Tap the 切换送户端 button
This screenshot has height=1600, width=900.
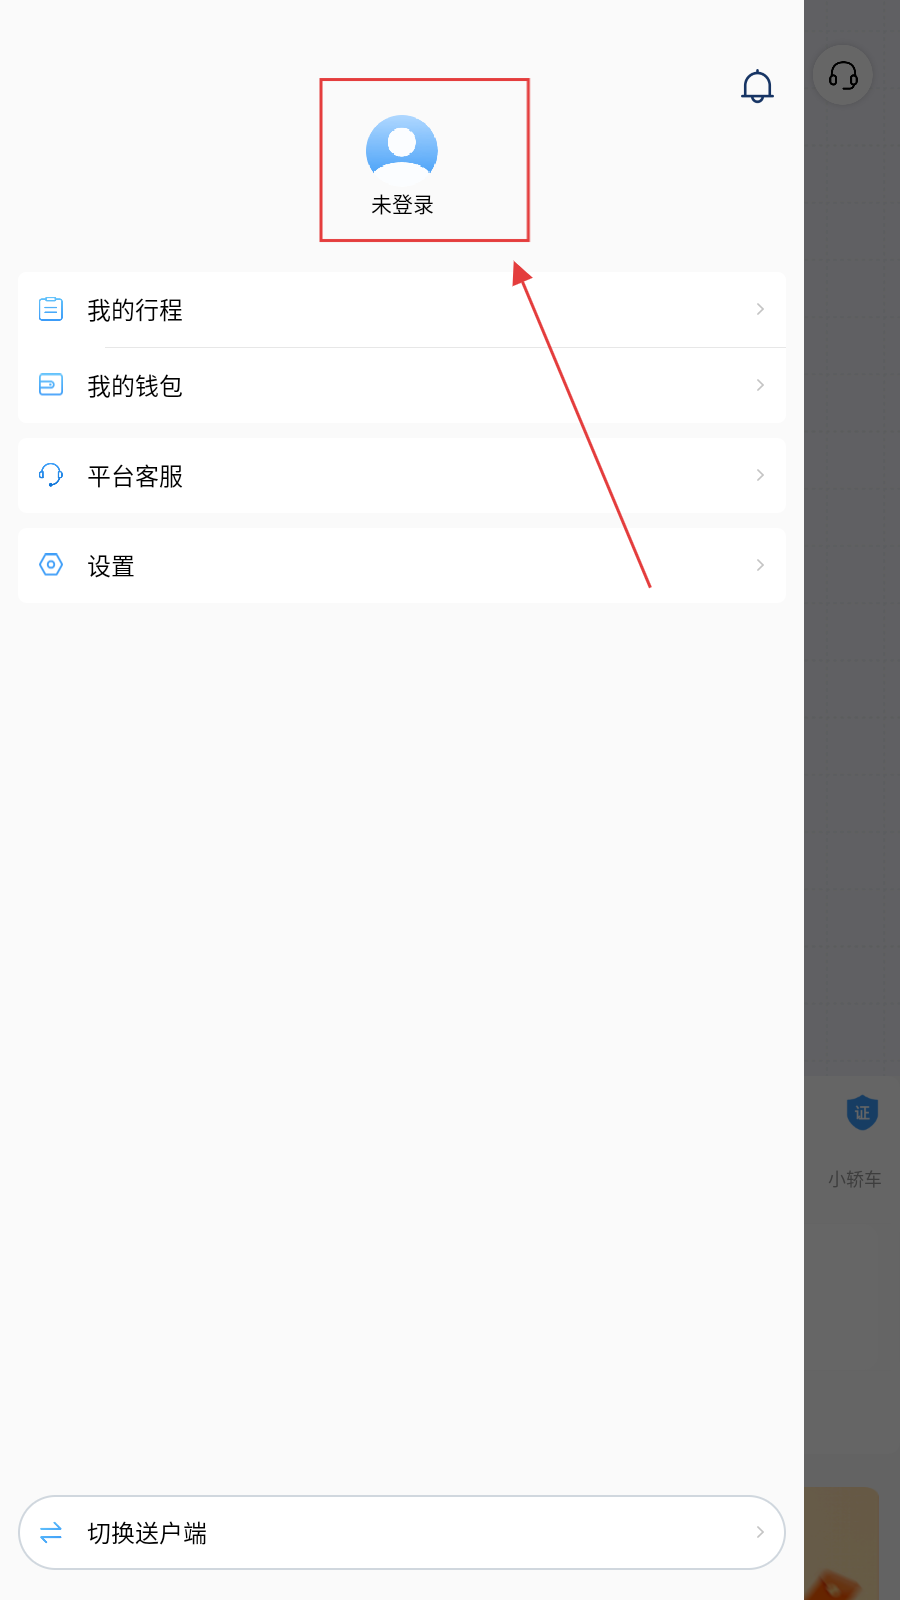tap(402, 1532)
